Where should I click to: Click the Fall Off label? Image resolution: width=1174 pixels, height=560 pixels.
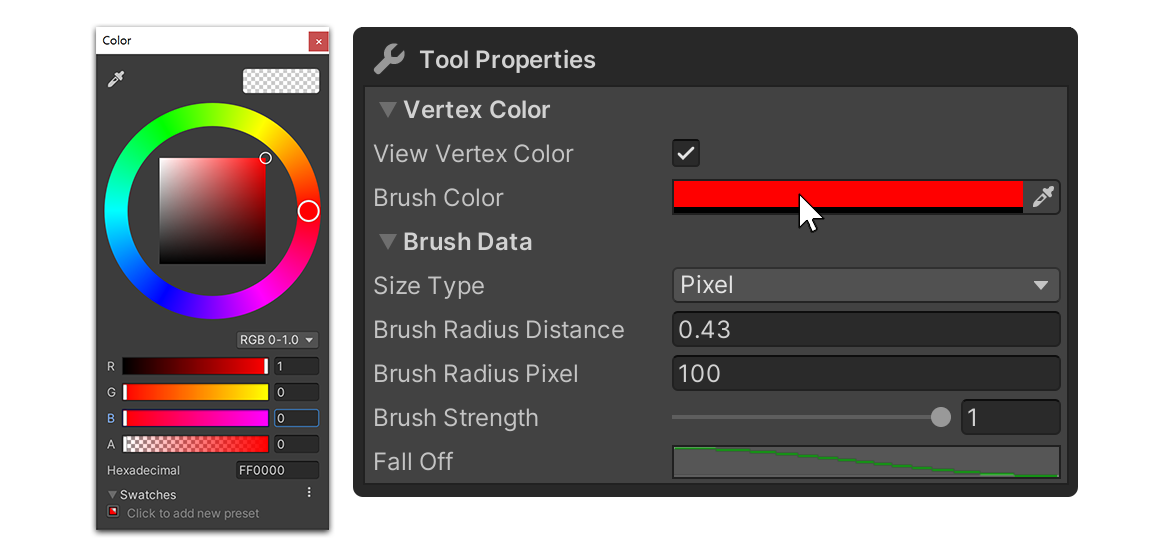click(413, 461)
